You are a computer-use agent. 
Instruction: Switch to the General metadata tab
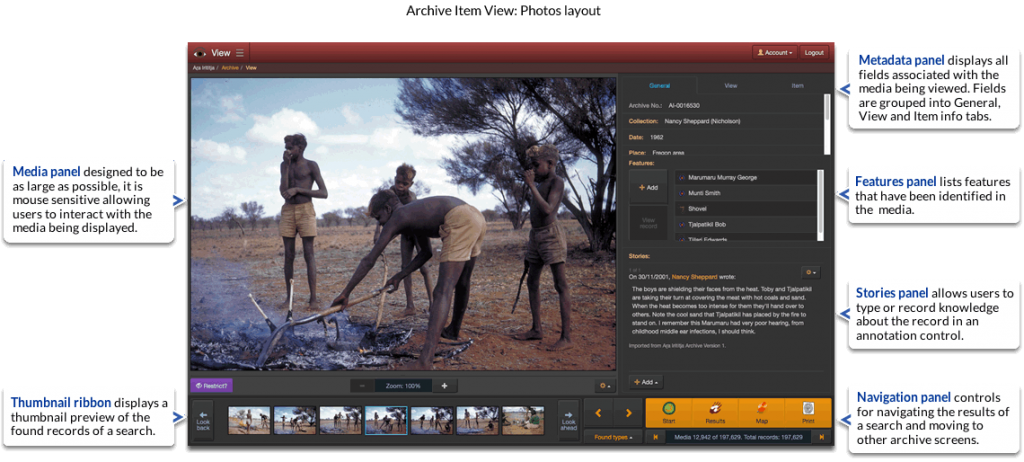click(659, 86)
